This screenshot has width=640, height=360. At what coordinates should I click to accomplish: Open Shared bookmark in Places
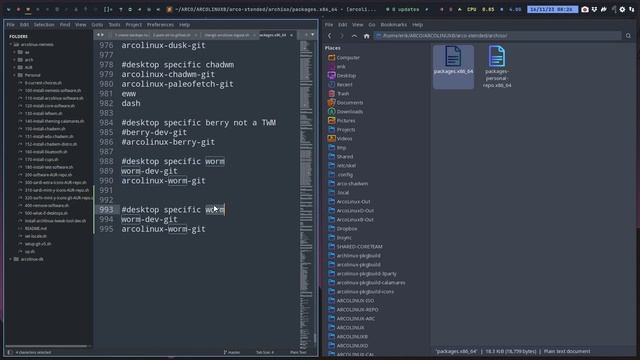[344, 156]
